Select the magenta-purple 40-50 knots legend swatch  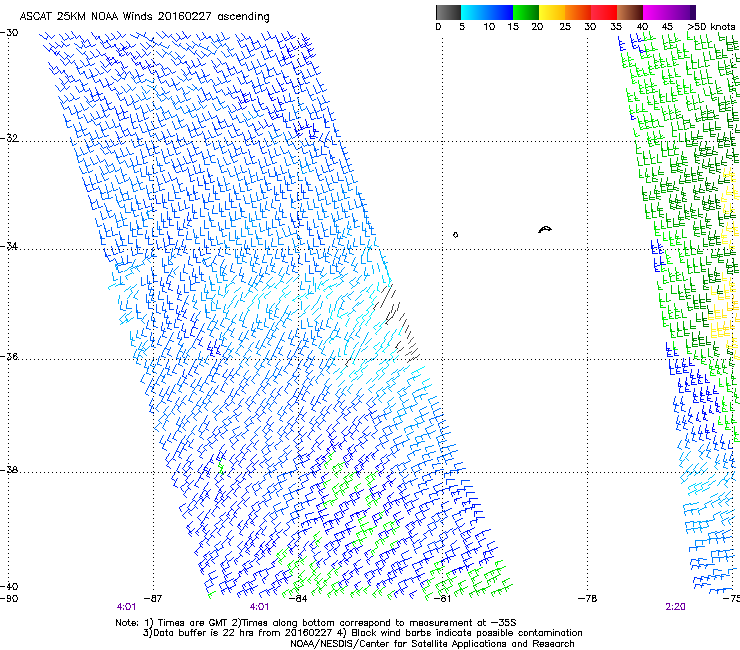pyautogui.click(x=669, y=12)
